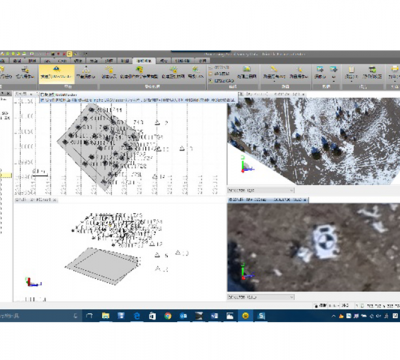Viewport: 400px width, 360px height.
Task: Select the tab above target photo view
Action: (x=268, y=199)
